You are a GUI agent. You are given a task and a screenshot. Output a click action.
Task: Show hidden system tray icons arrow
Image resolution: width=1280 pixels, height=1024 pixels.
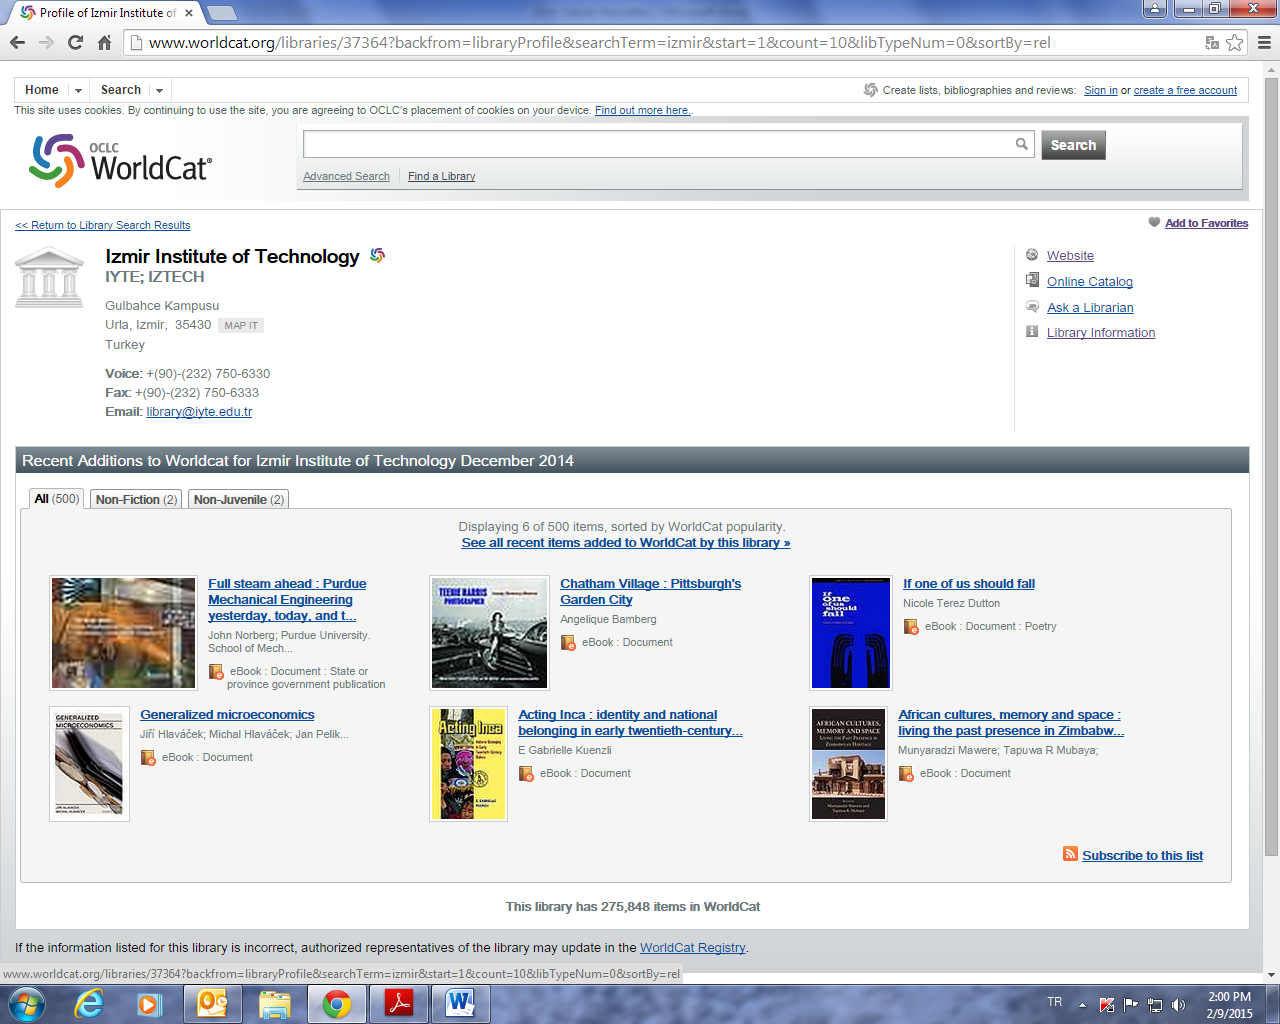[1082, 1004]
